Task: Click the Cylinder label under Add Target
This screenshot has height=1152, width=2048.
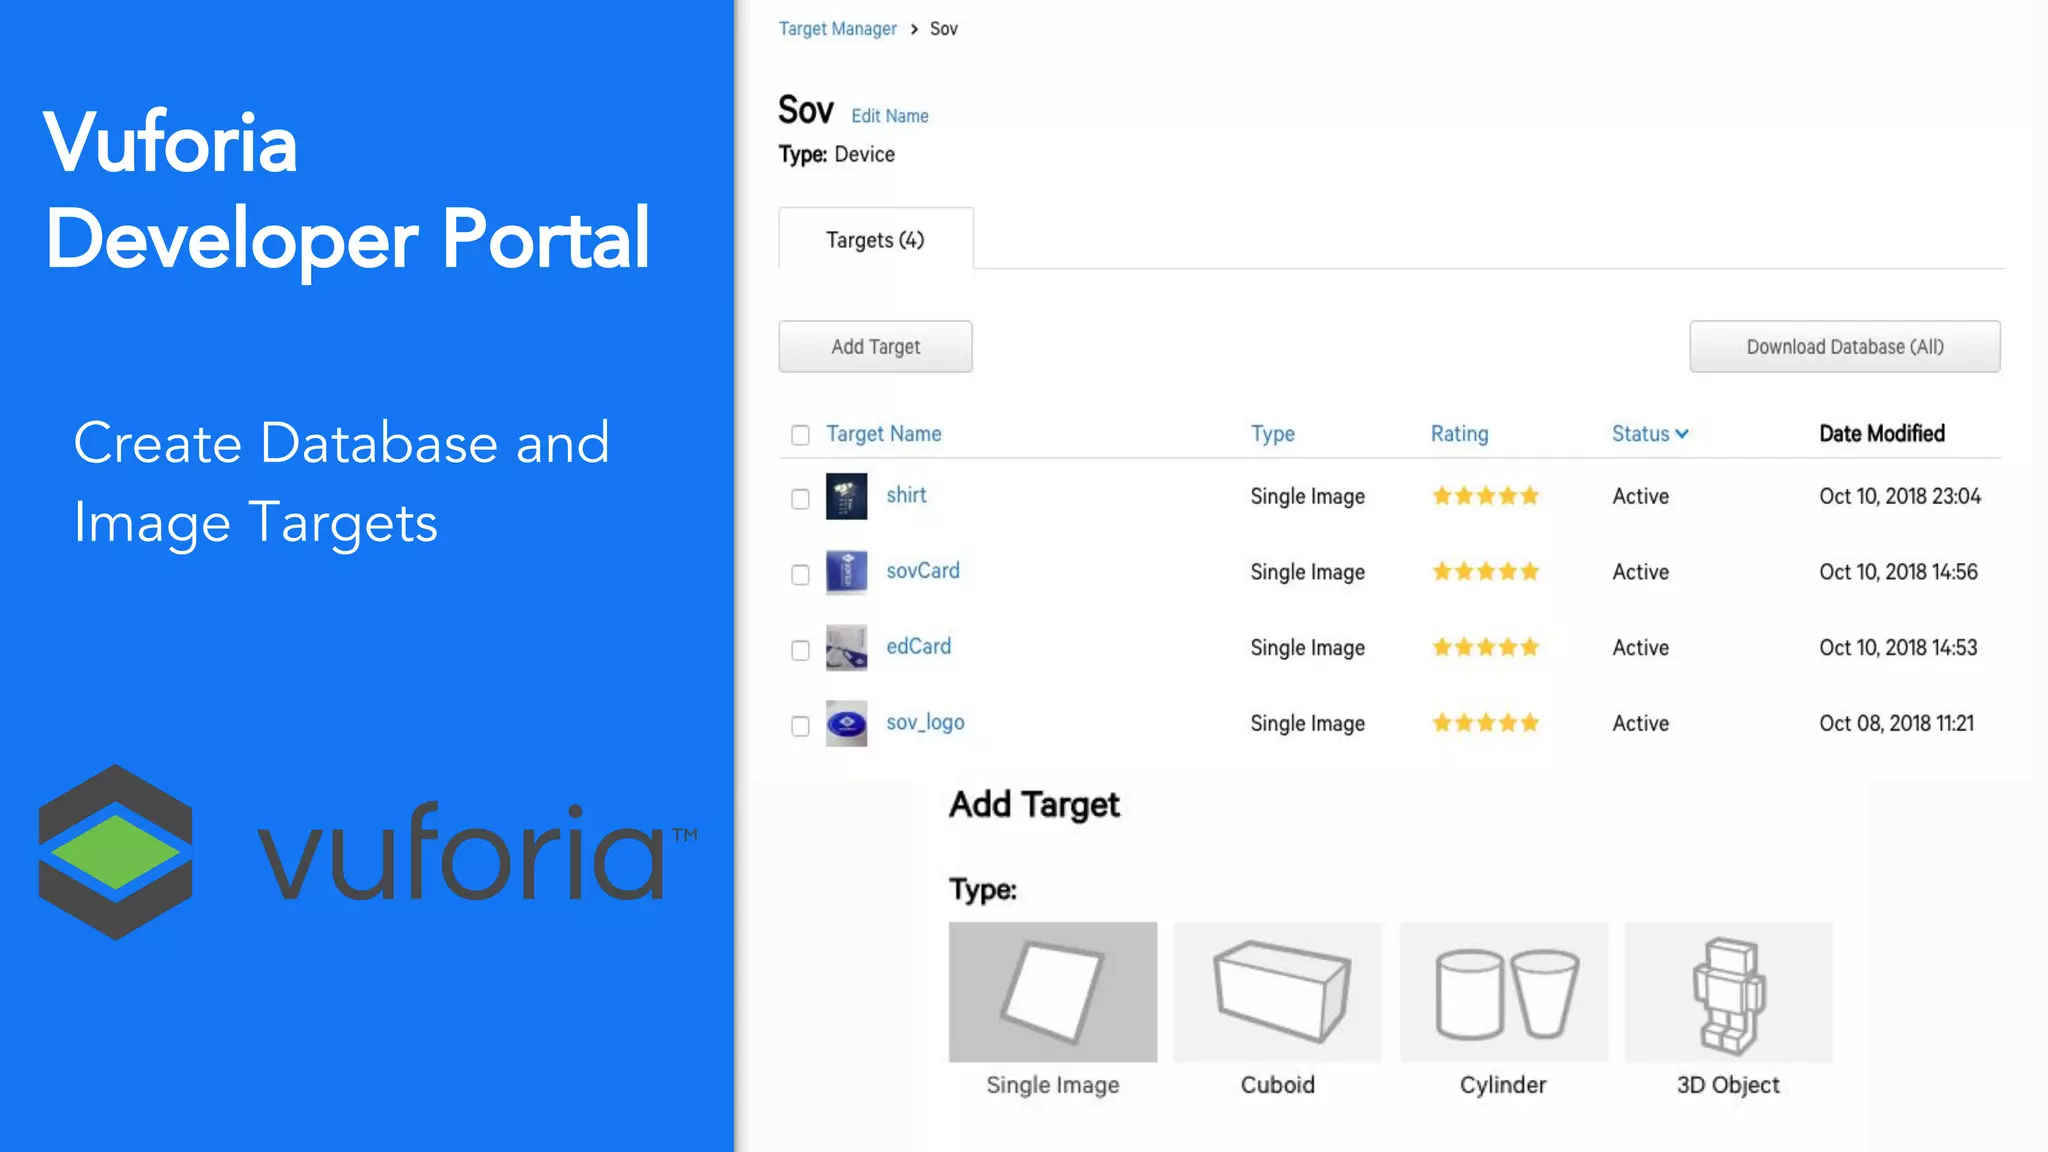Action: point(1503,1085)
